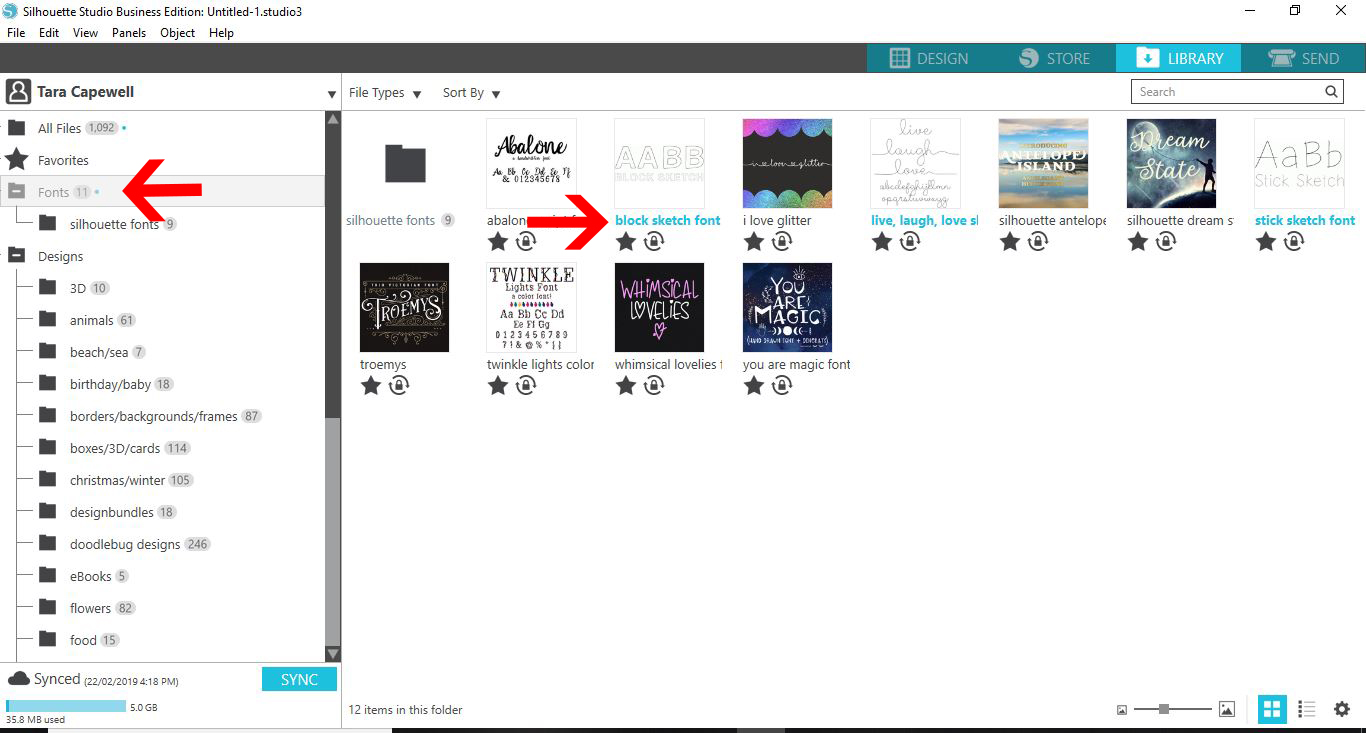Collapse the Fonts folder with its minus icon
1366x733 pixels.
pos(17,191)
